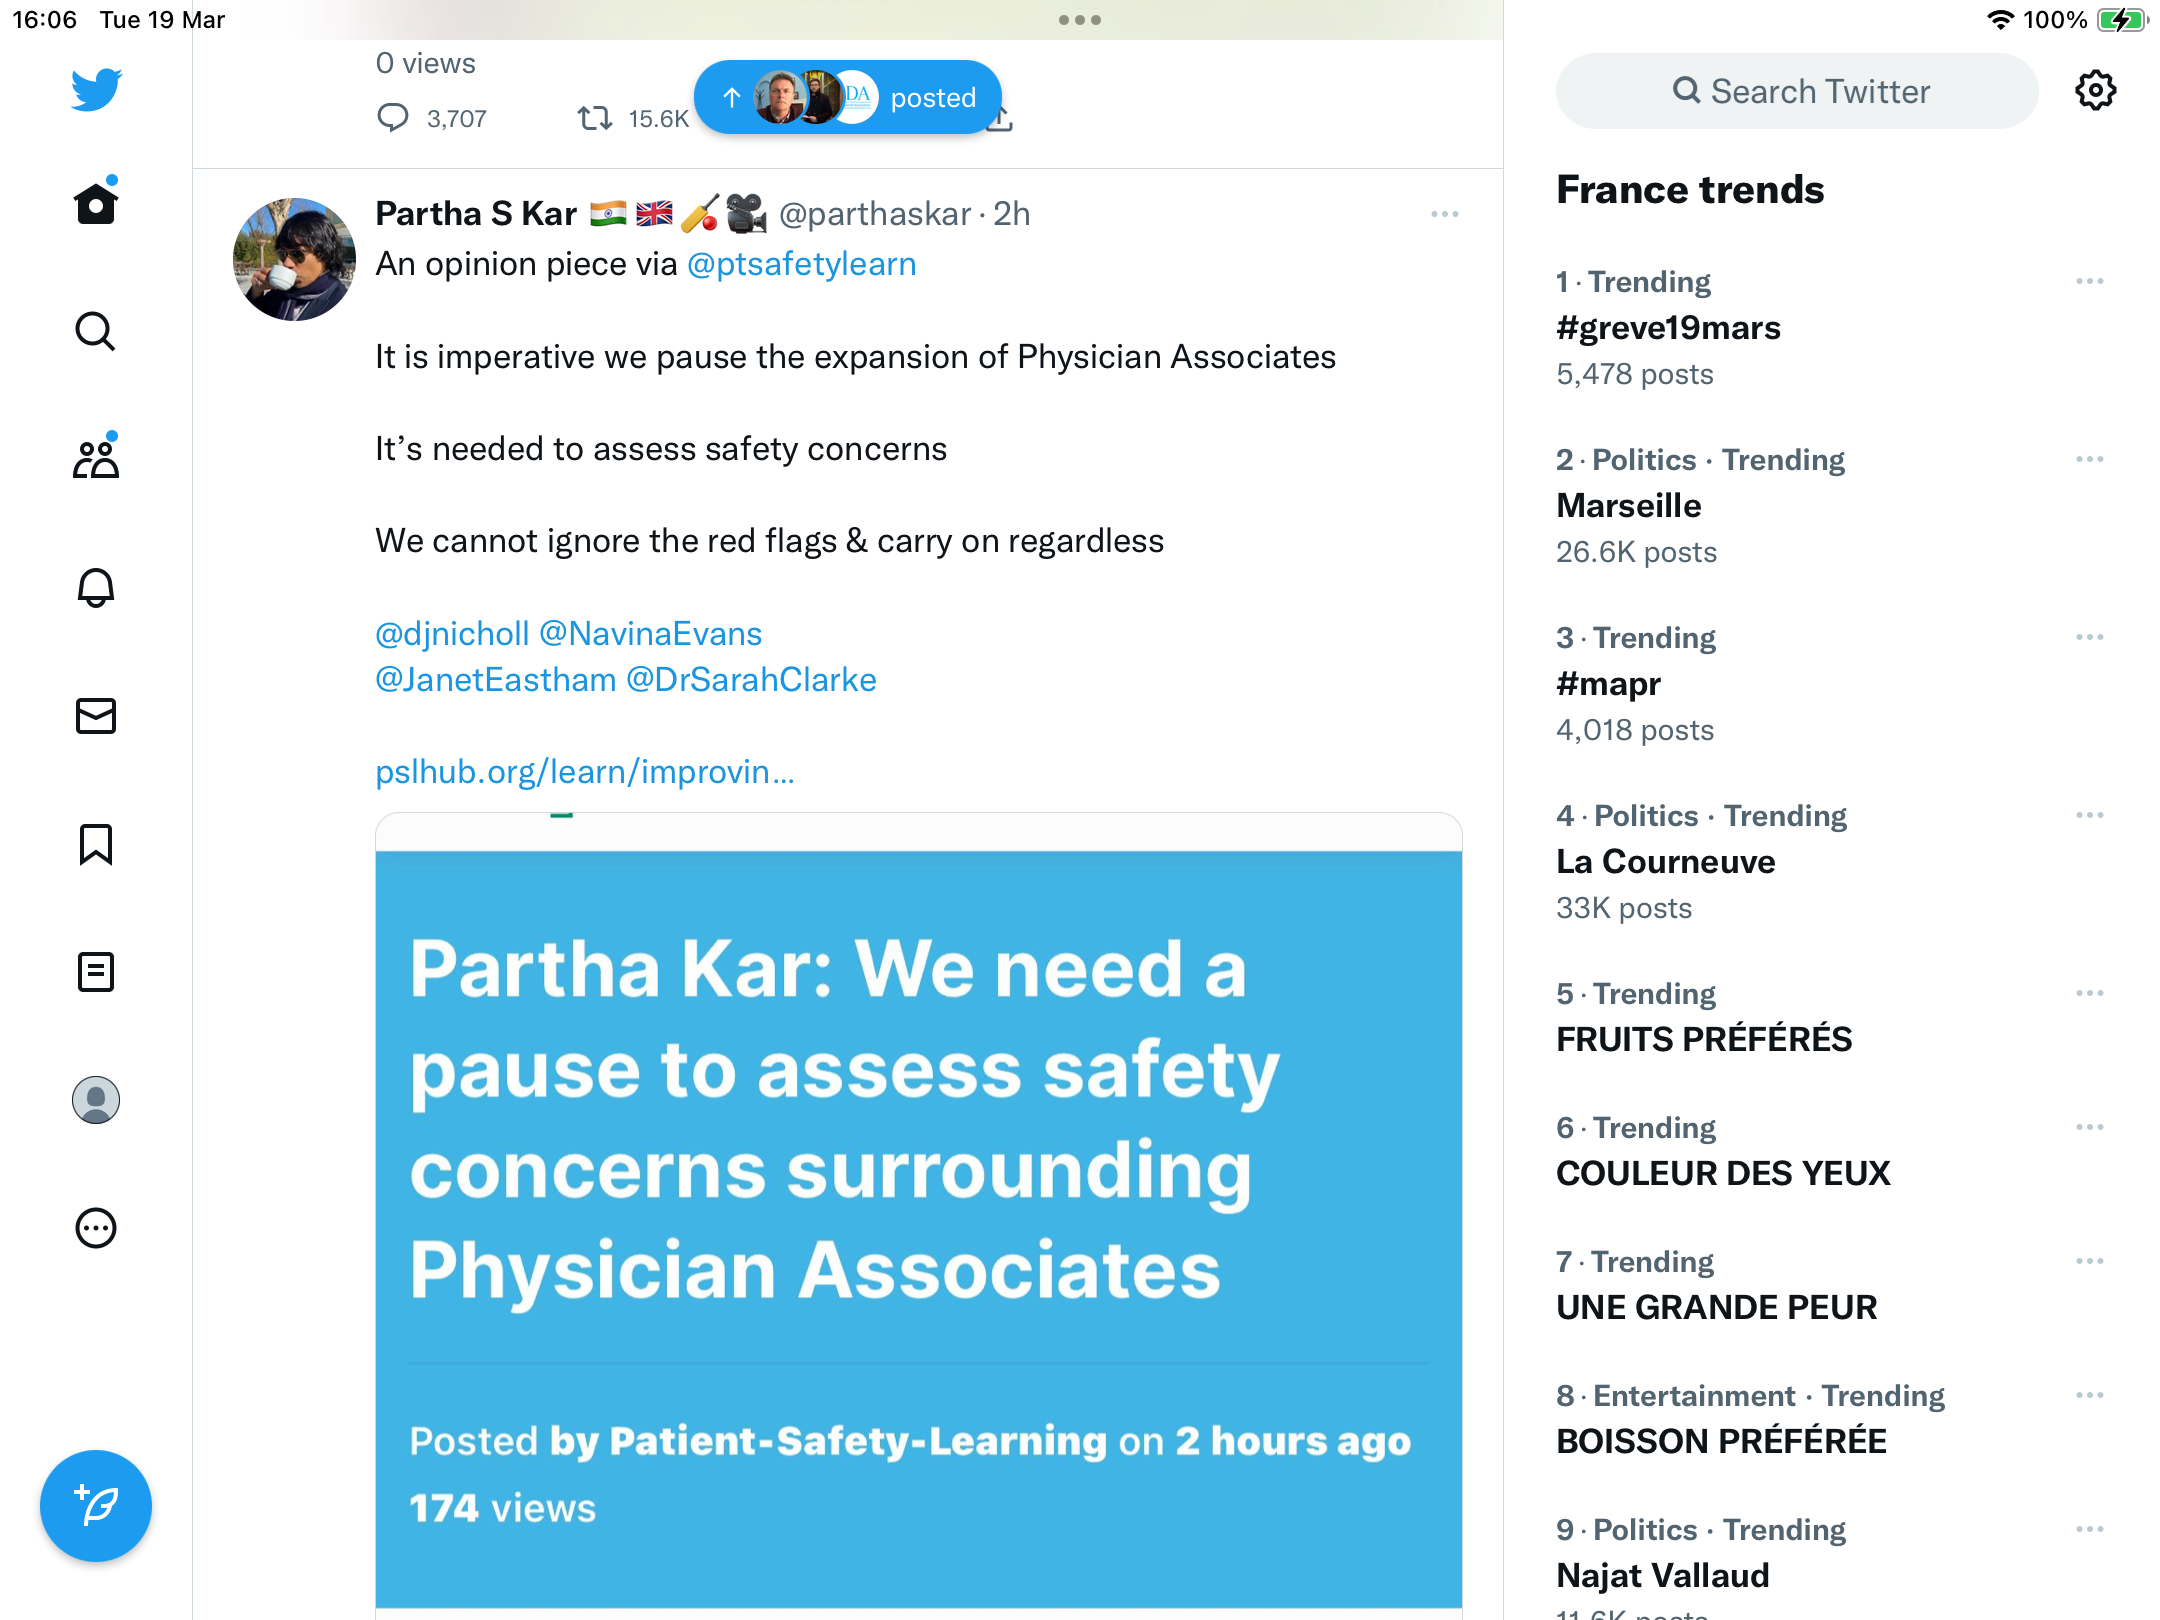Open the Explore search icon in sidebar
The image size is (2160, 1620).
coord(96,331)
